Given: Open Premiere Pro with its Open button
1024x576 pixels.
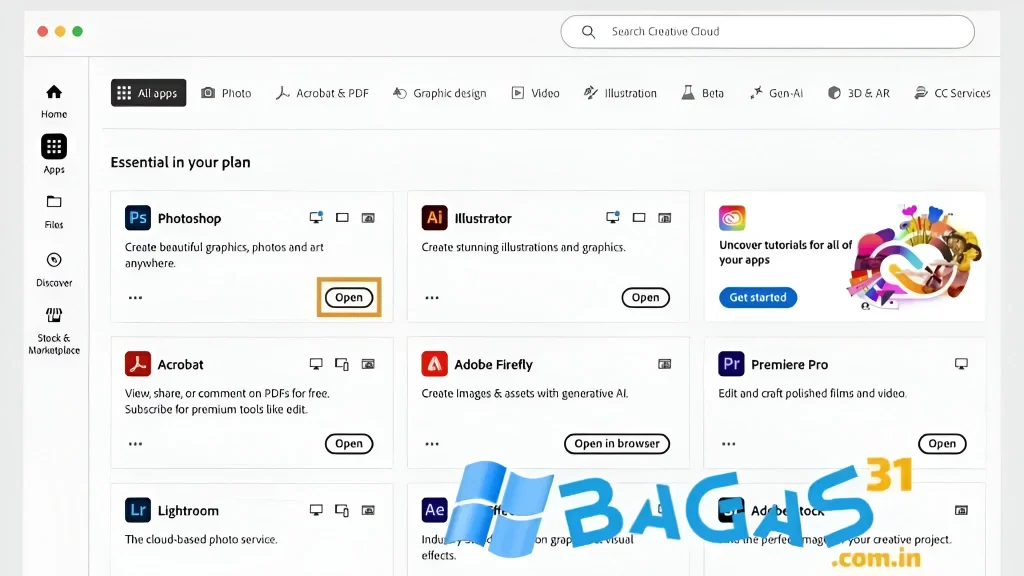Looking at the screenshot, I should tap(942, 443).
